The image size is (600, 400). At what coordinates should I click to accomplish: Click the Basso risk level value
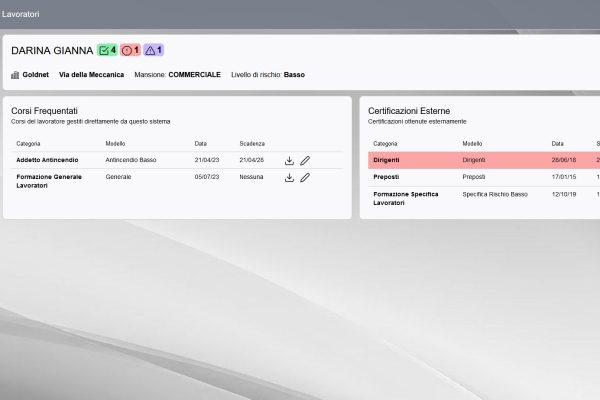pos(294,75)
